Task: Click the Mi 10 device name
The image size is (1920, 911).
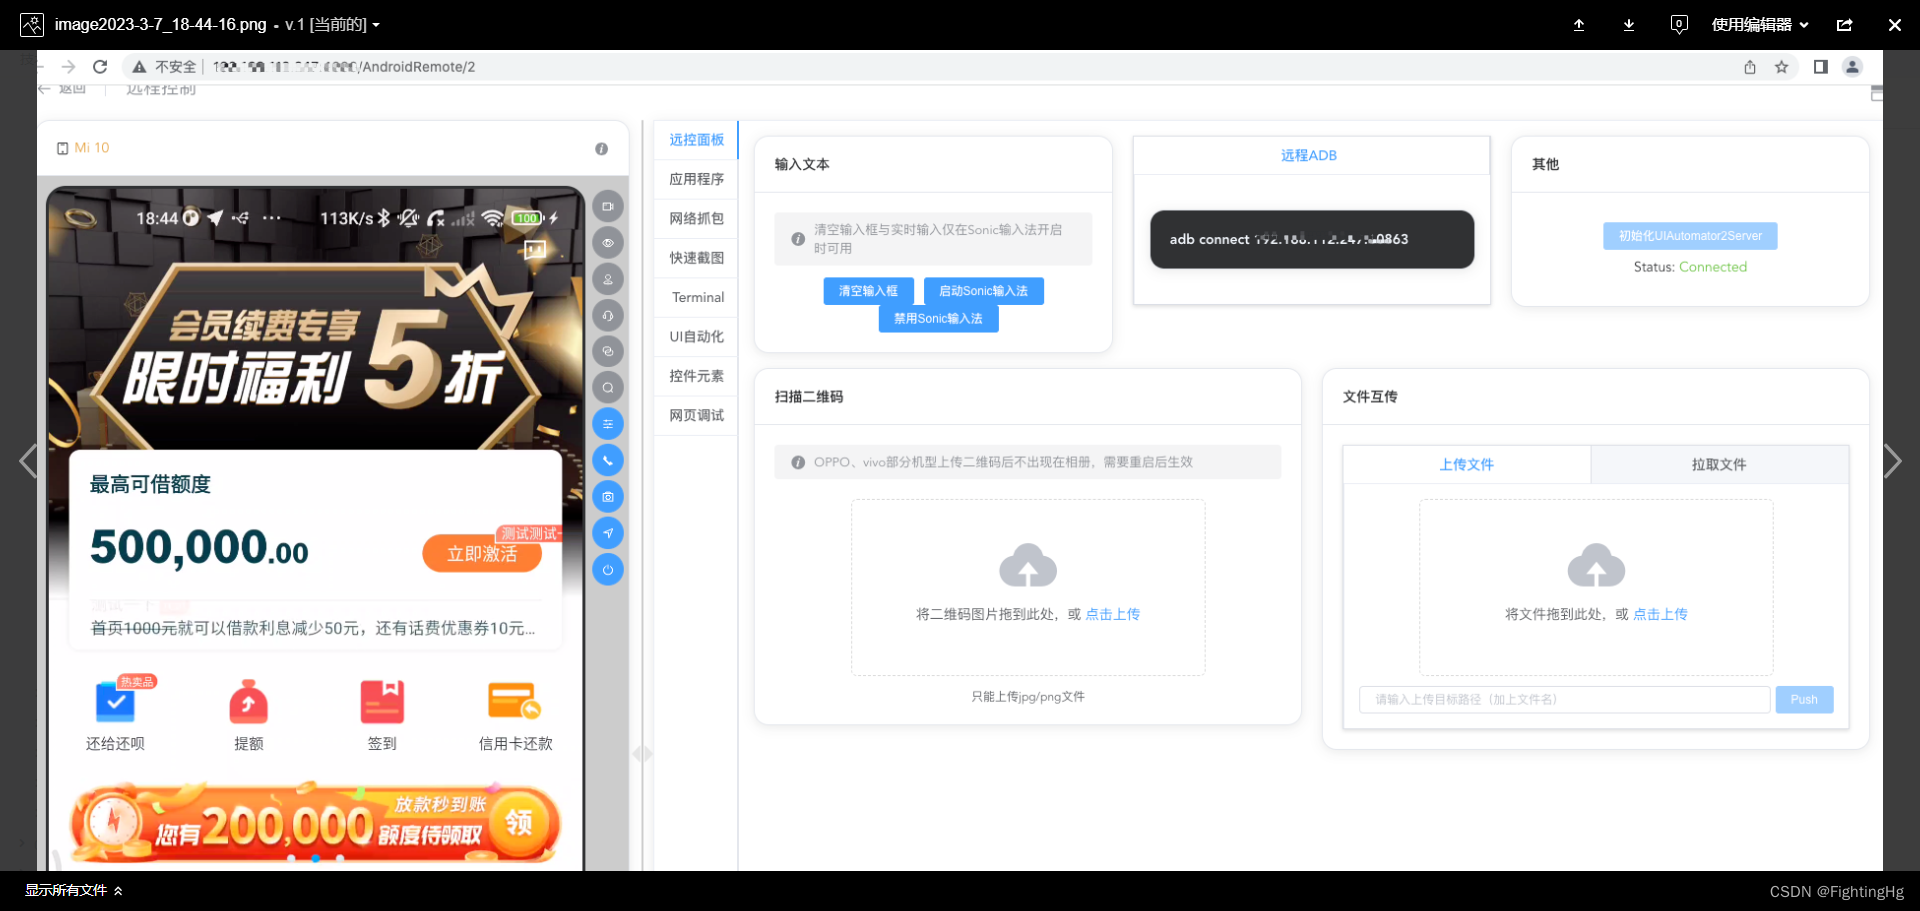Action: coord(91,148)
